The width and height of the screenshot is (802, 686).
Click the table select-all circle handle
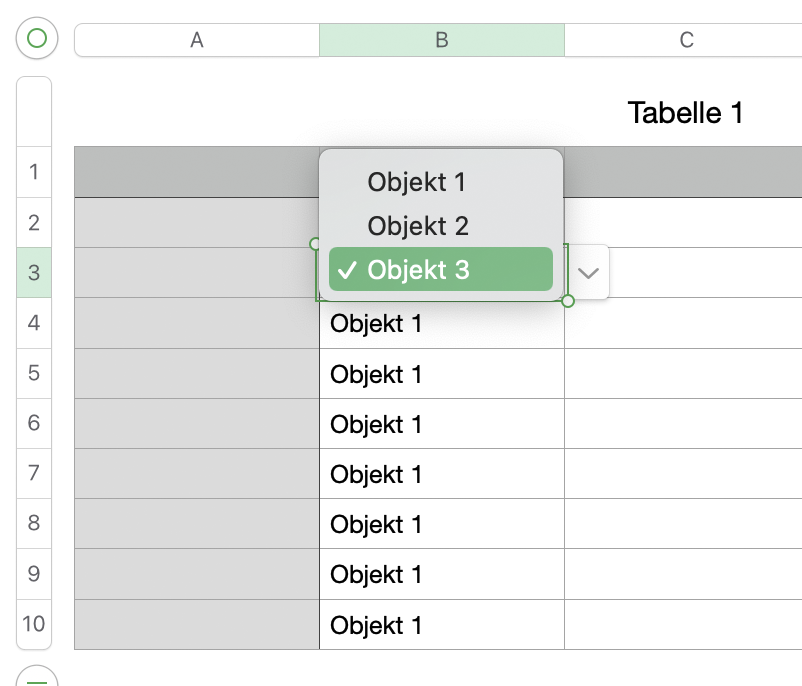(x=36, y=39)
